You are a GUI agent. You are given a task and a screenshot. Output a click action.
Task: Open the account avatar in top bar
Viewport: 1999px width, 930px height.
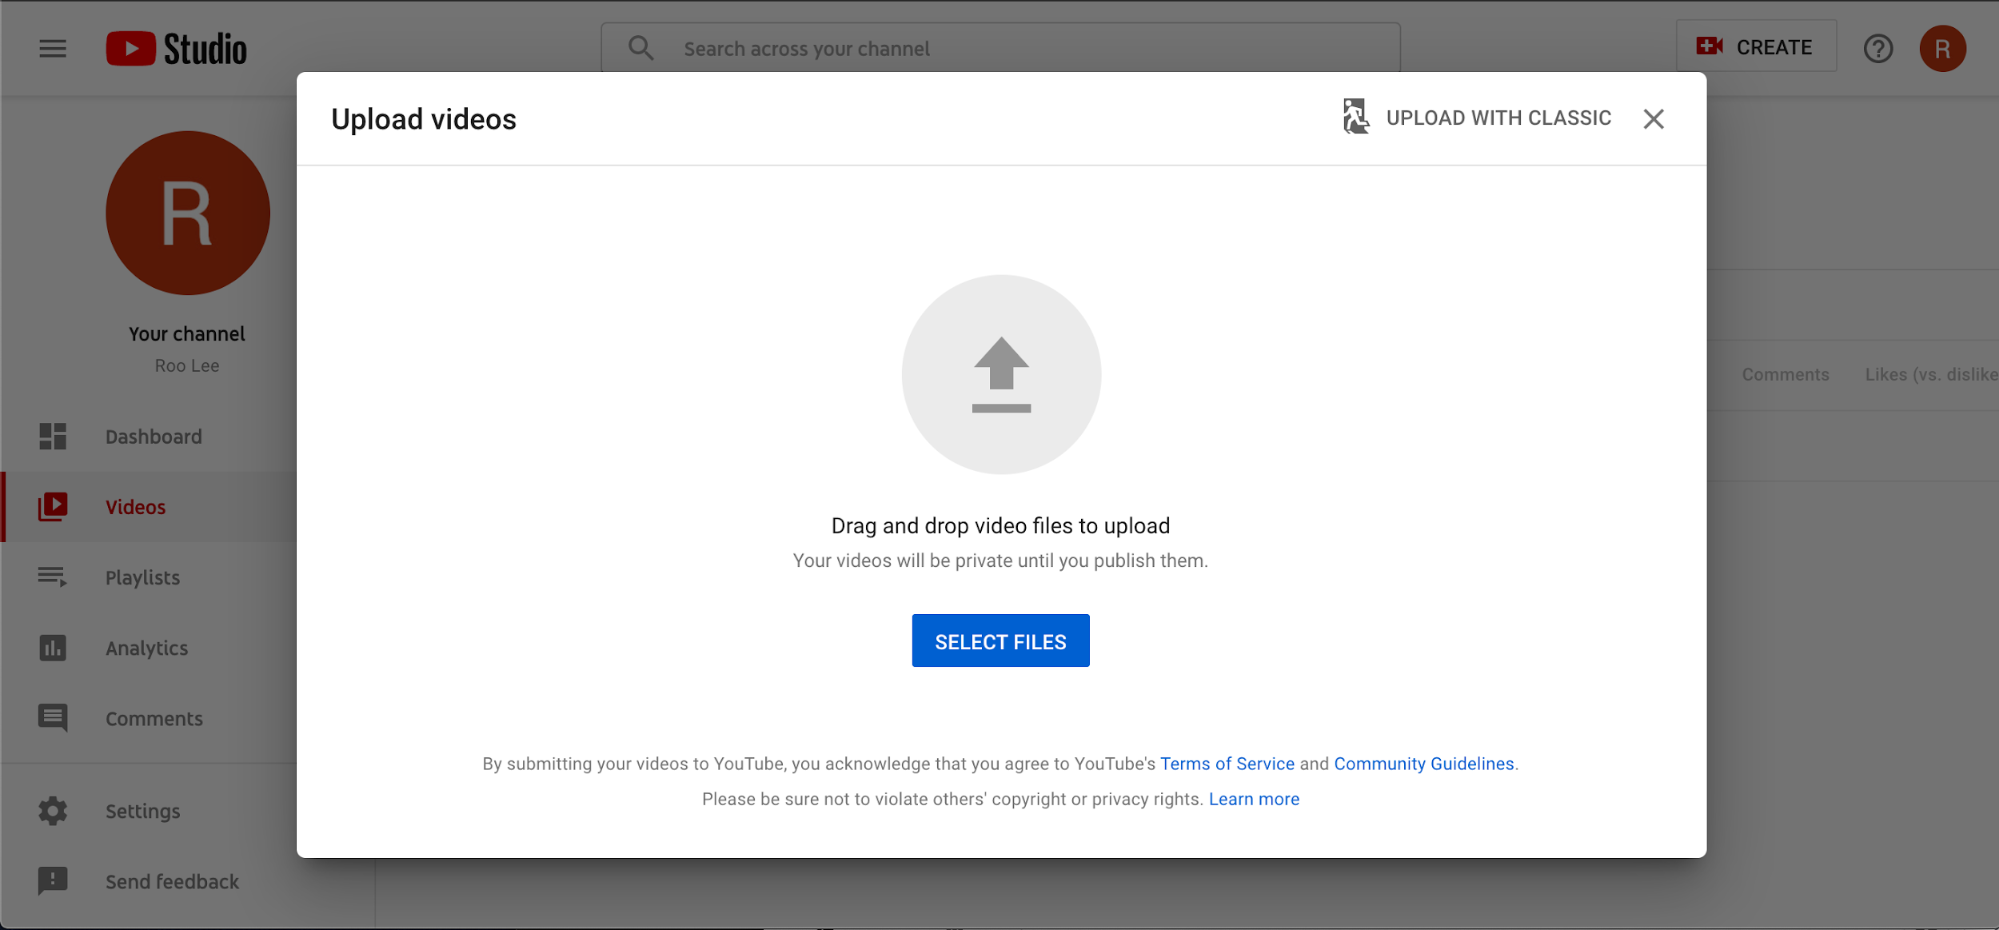click(1942, 48)
